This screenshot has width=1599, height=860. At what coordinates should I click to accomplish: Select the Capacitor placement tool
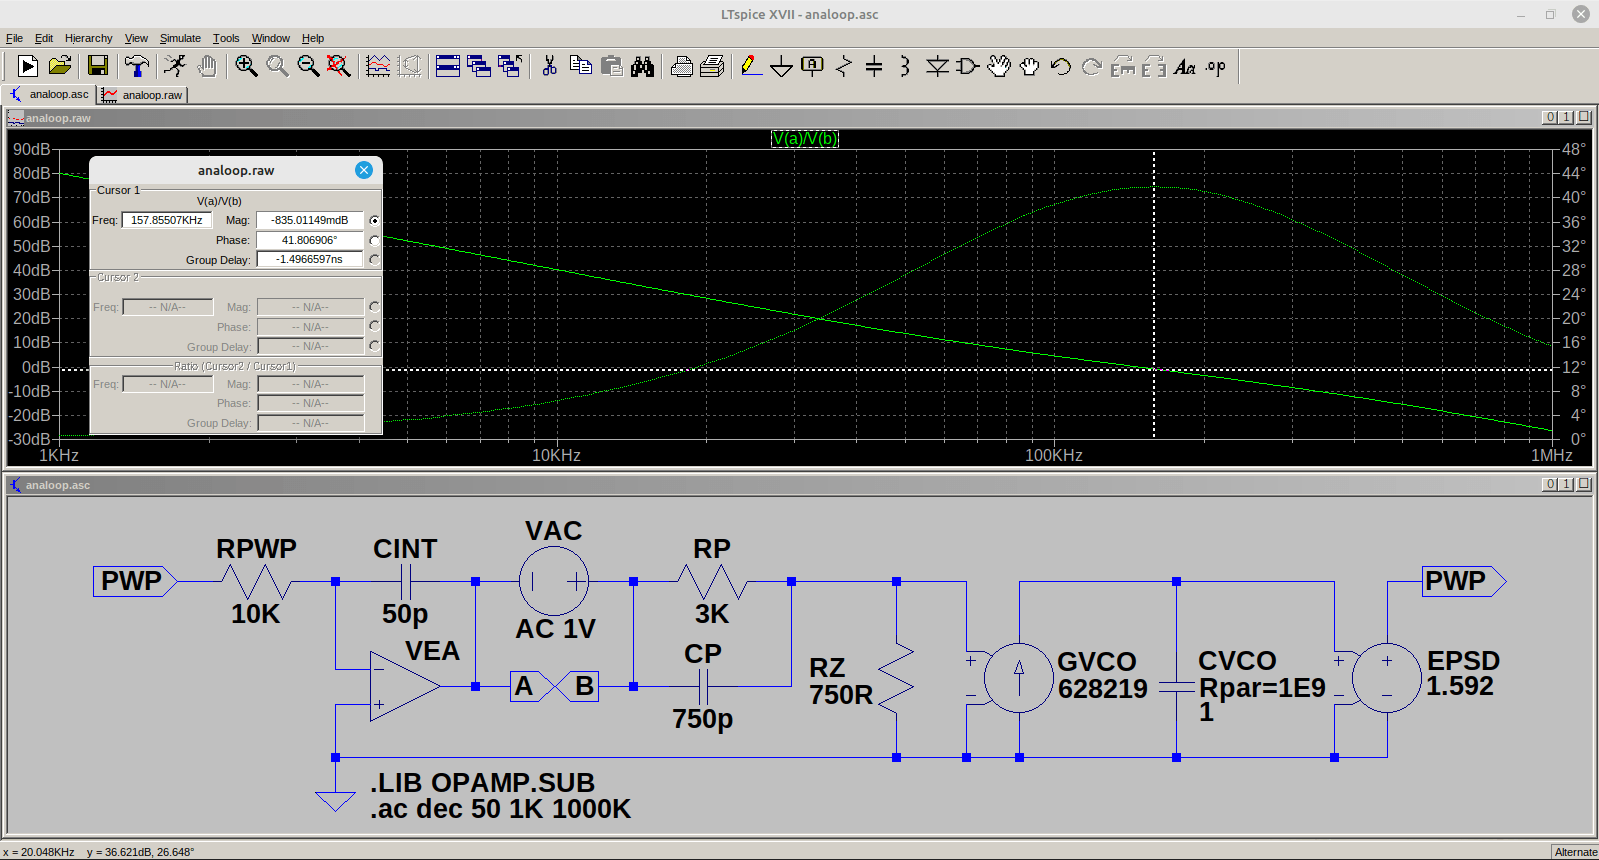coord(874,66)
